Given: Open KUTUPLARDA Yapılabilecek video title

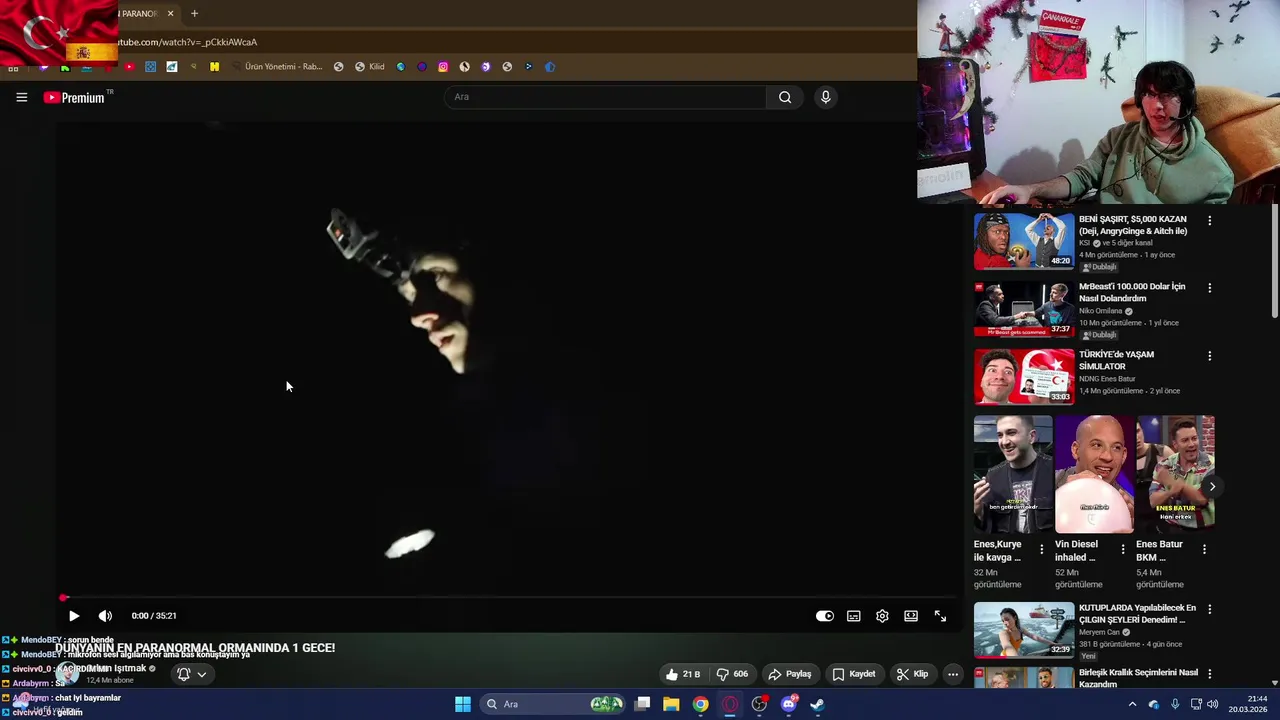Looking at the screenshot, I should (1137, 614).
